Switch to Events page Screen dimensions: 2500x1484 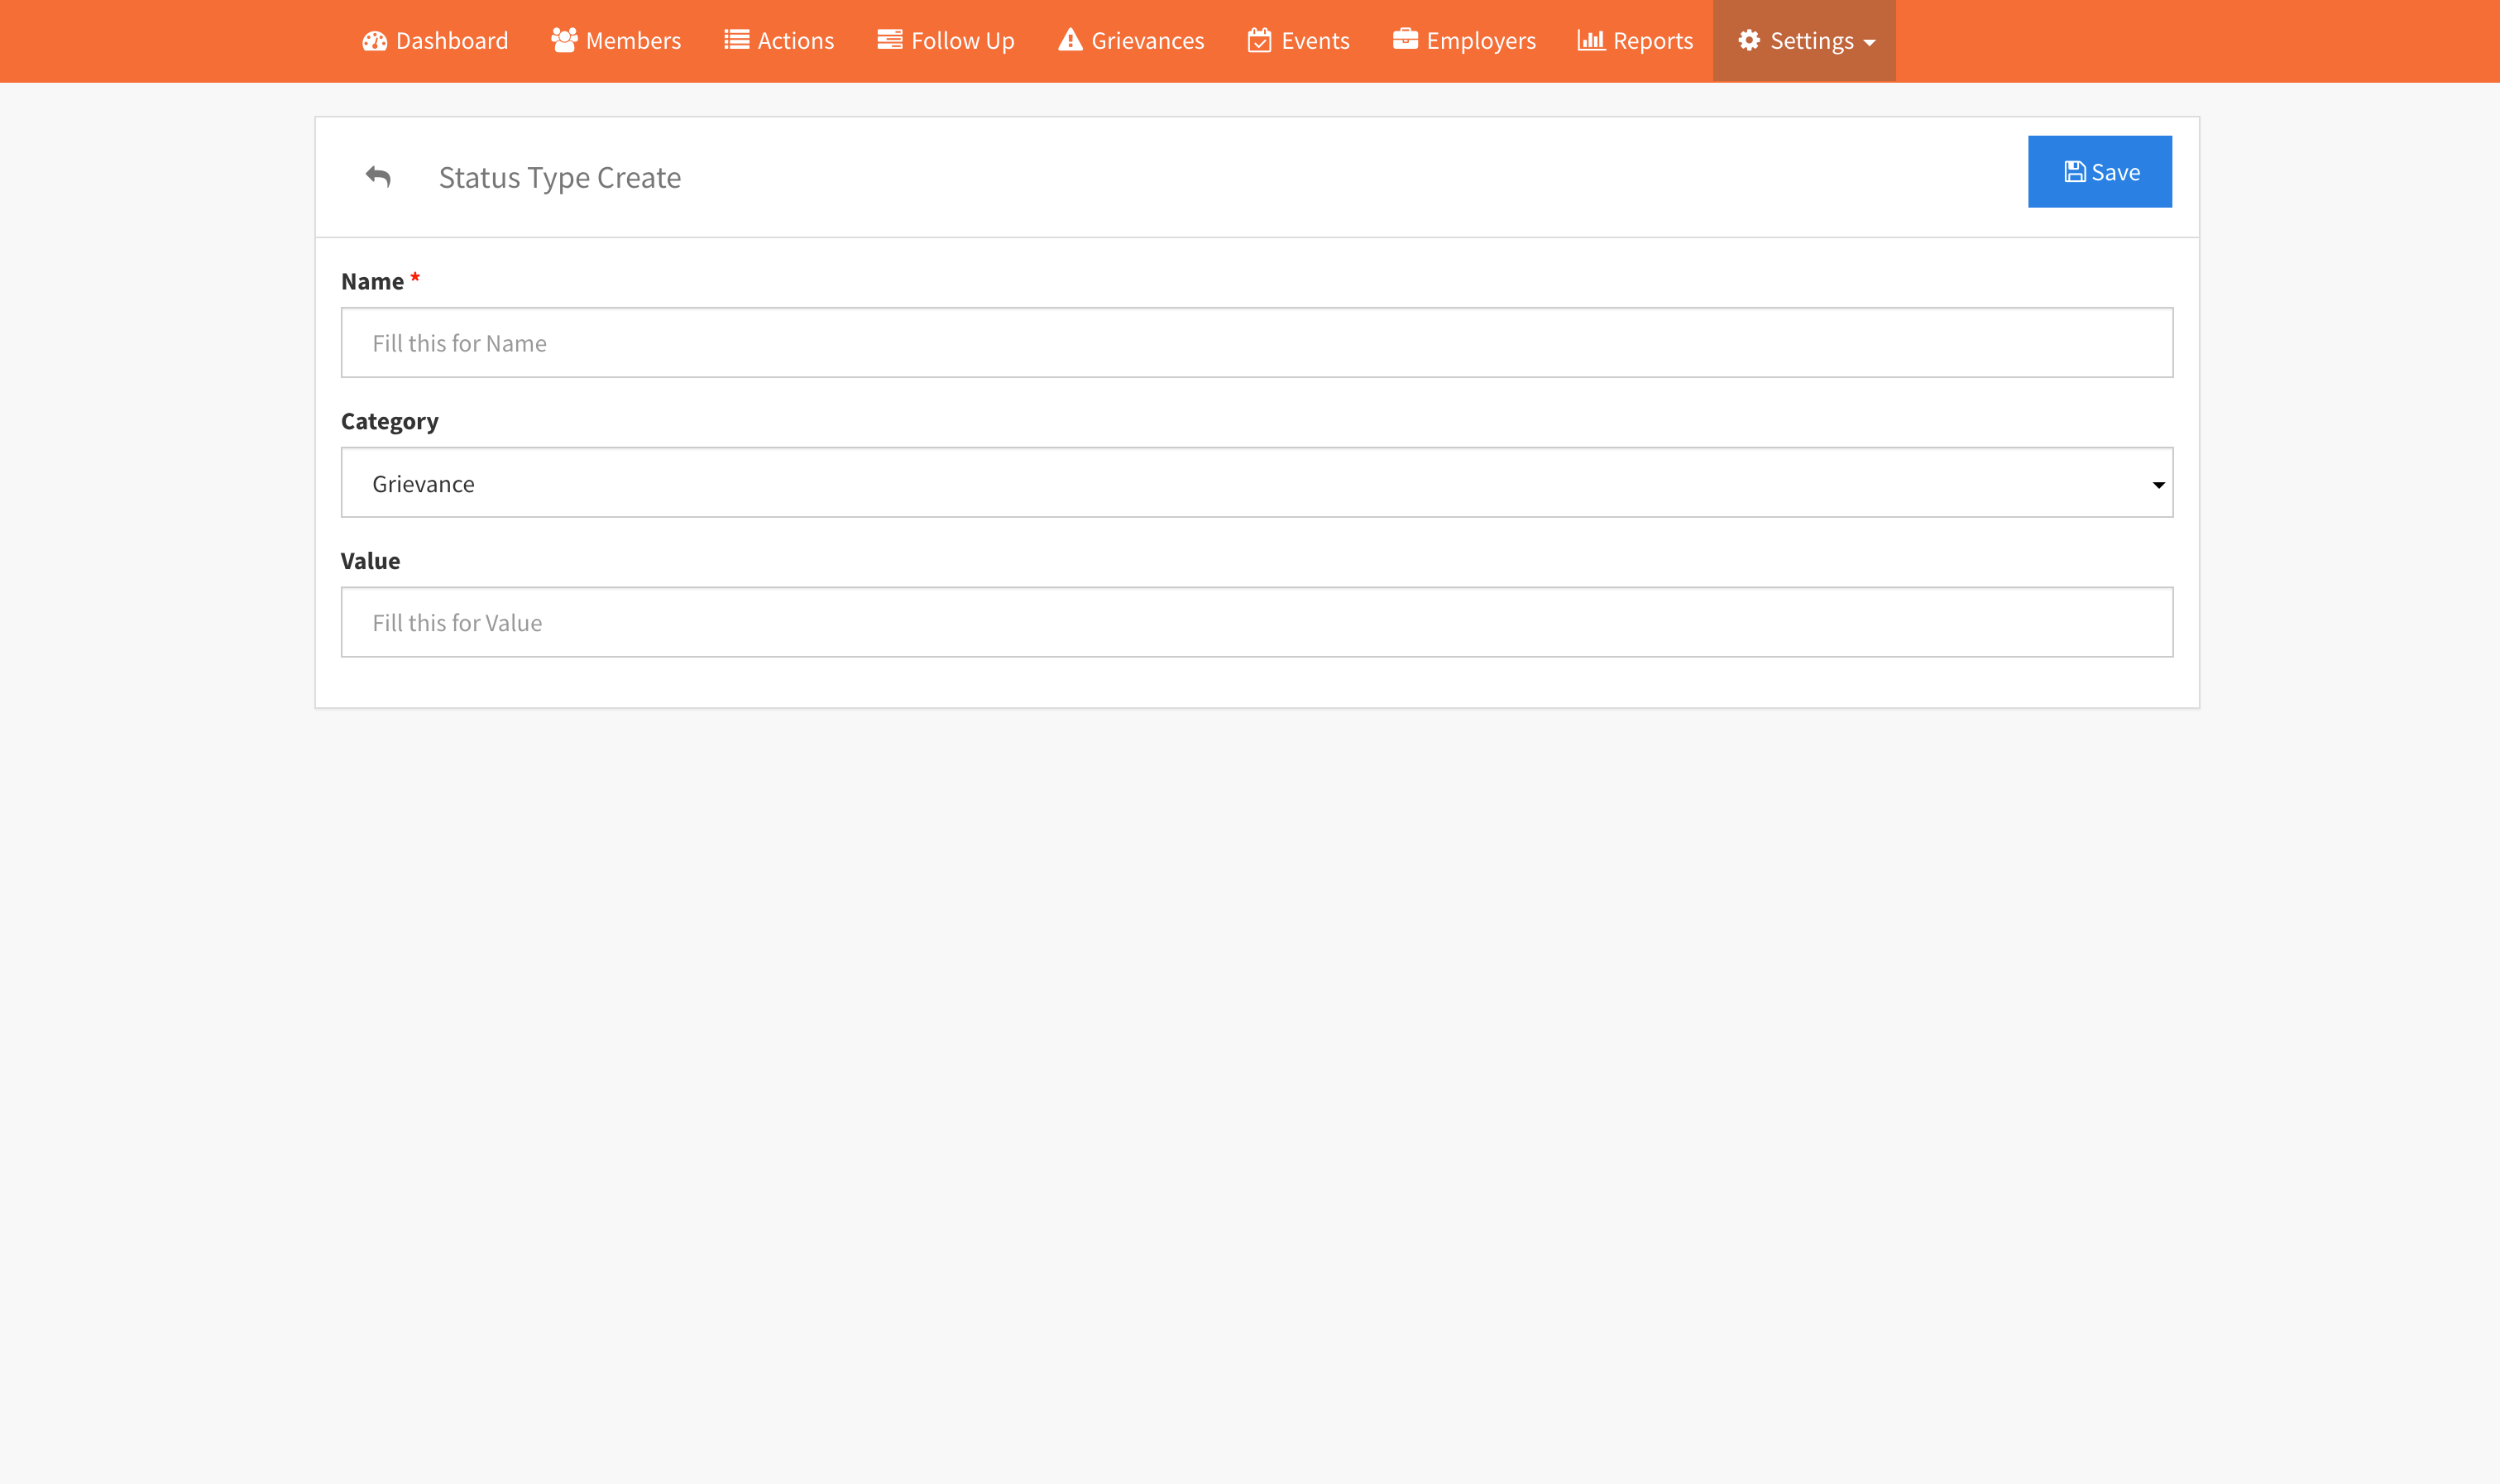[x=1298, y=41]
